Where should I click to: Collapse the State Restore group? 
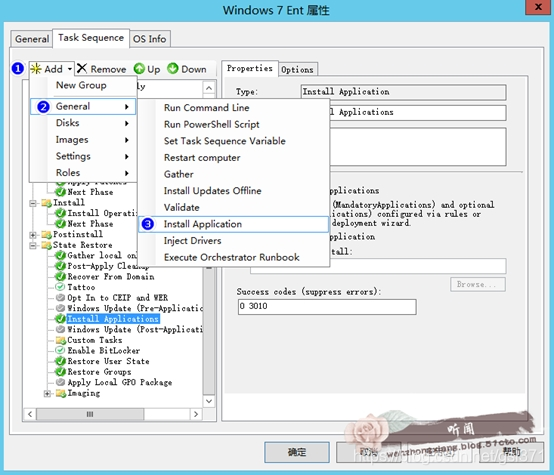click(x=33, y=245)
